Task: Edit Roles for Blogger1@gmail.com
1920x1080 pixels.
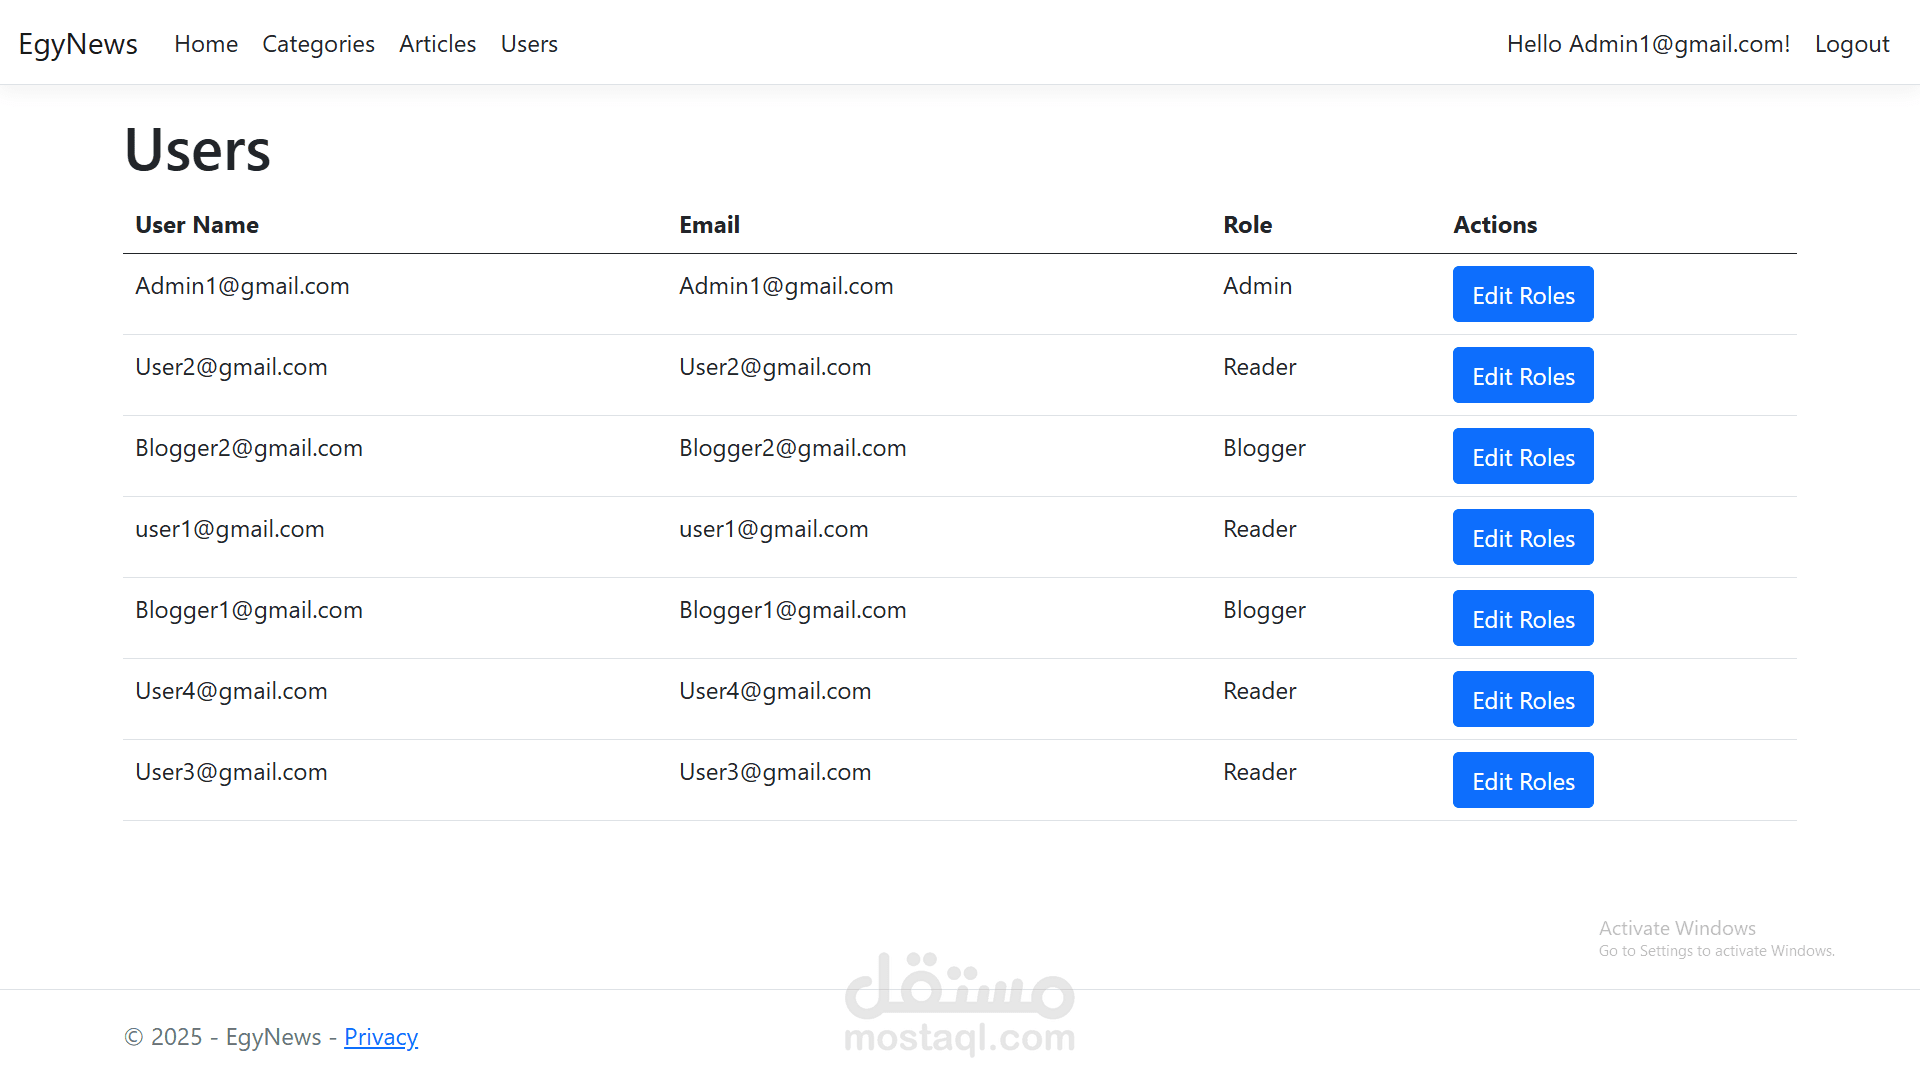Action: coord(1522,619)
